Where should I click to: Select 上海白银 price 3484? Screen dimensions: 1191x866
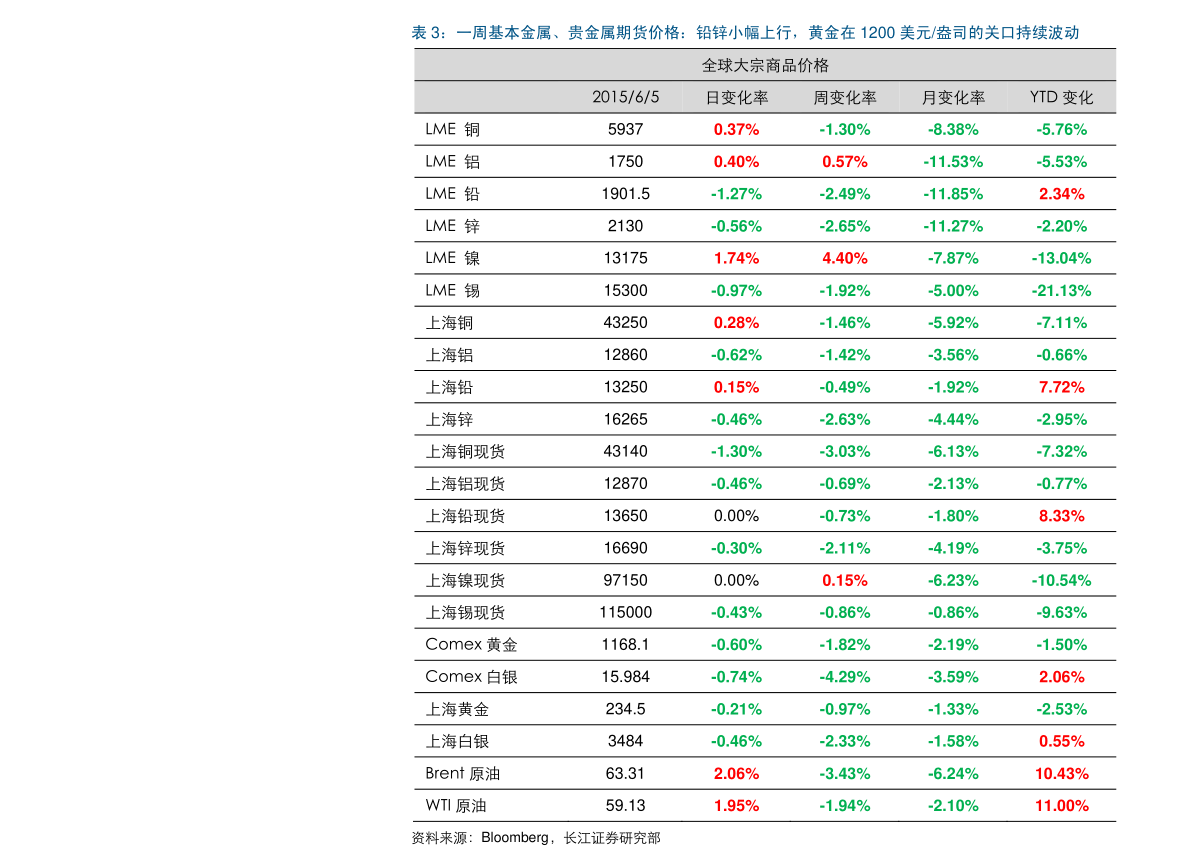point(625,741)
